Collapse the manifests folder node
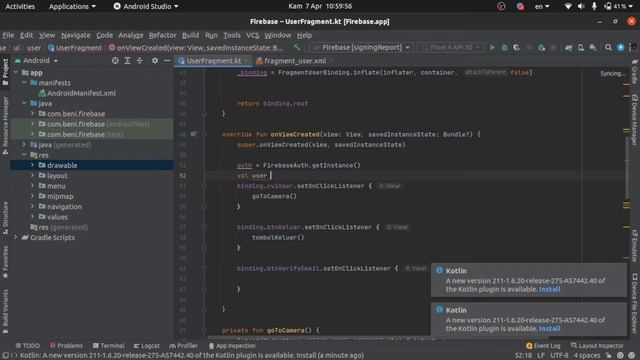The image size is (640, 360). pos(24,83)
